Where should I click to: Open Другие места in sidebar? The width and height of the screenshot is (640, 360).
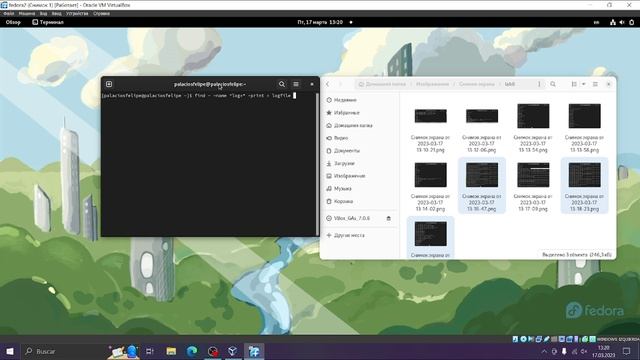coord(346,236)
